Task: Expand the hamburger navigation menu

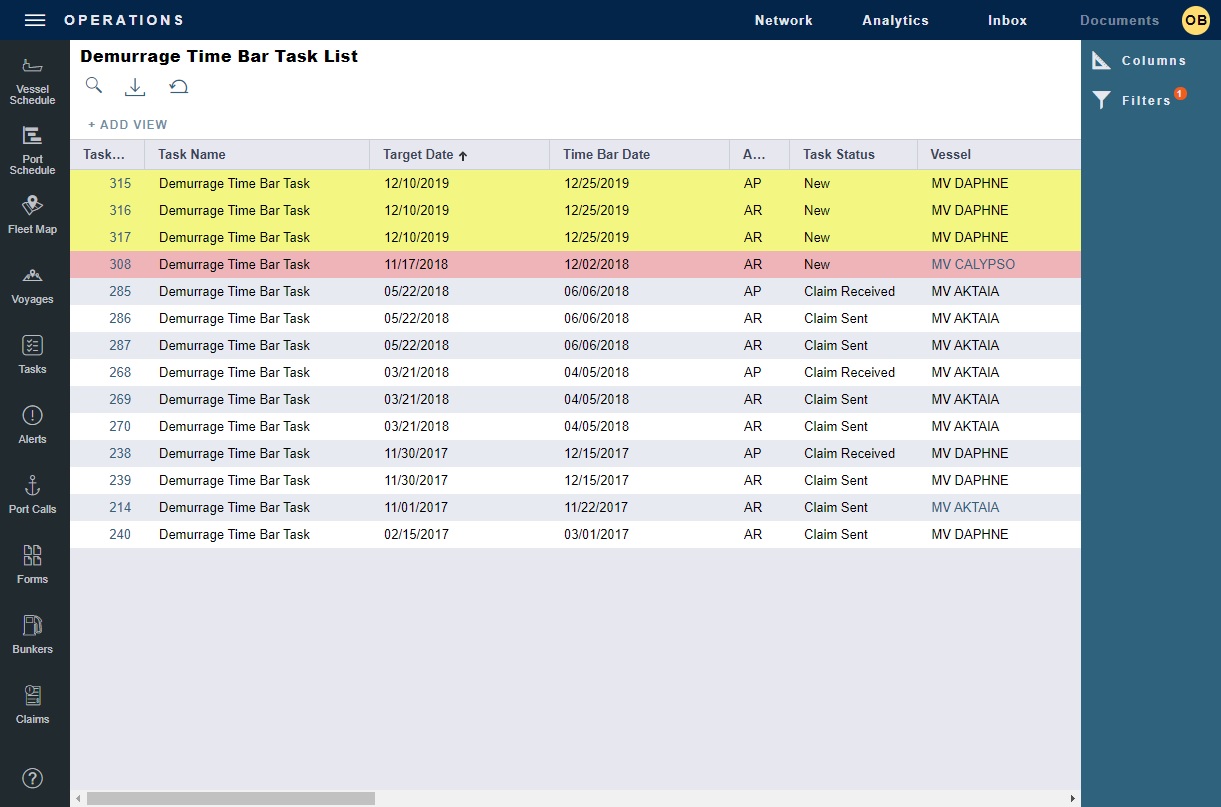Action: click(x=34, y=19)
